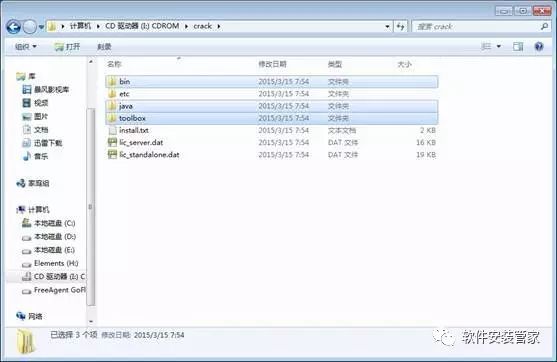Select the java folder icon

[112, 106]
